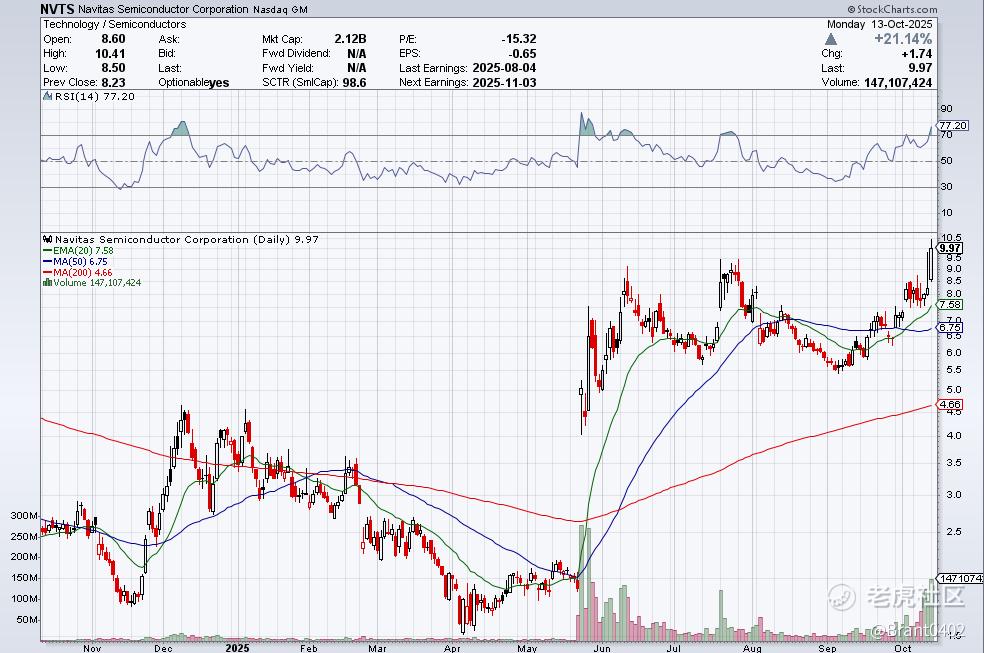The width and height of the screenshot is (984, 653).
Task: Click the Monday 13-Oct-2025 date
Action: 879,24
